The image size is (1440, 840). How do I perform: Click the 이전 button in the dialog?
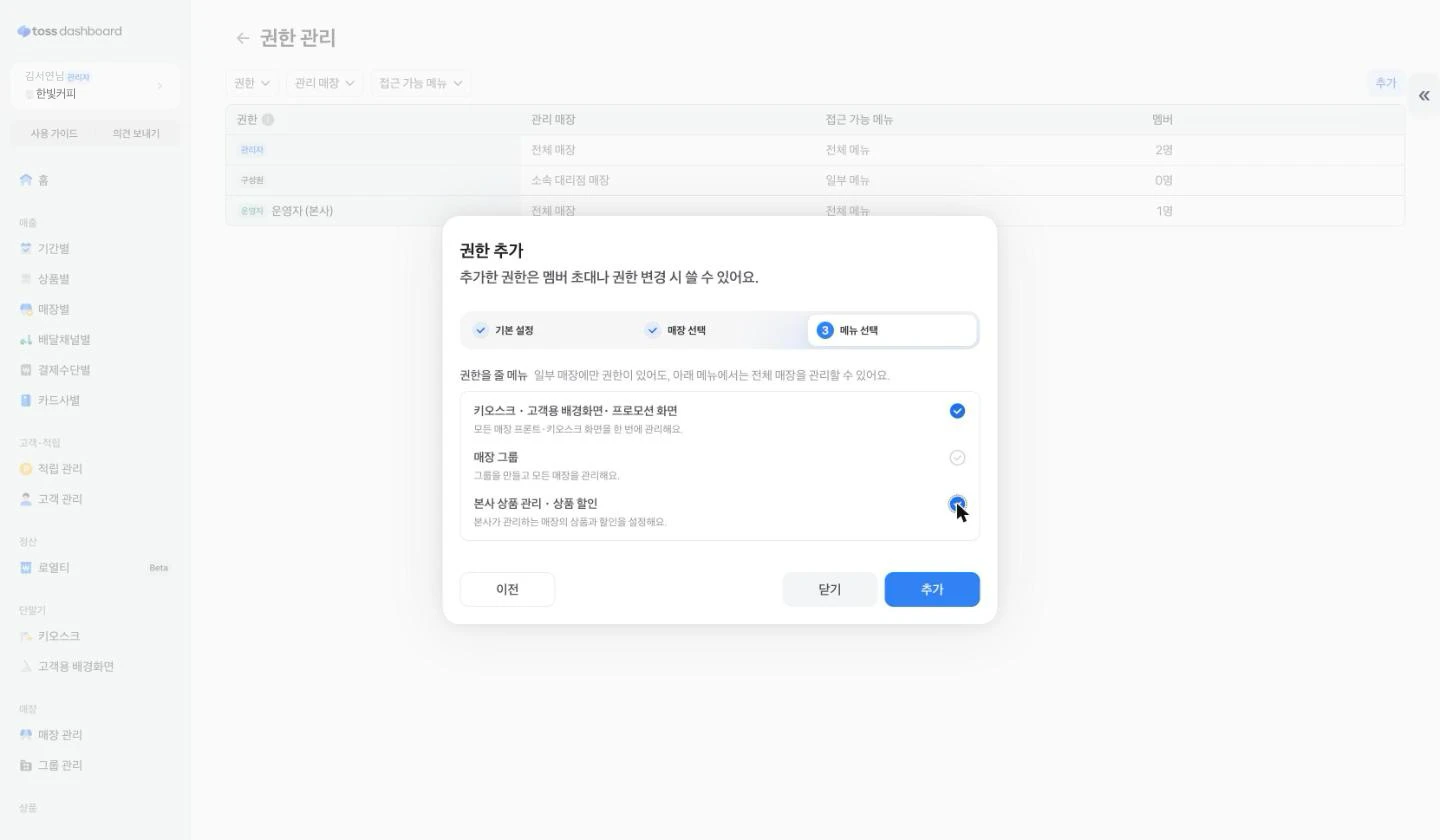(507, 589)
